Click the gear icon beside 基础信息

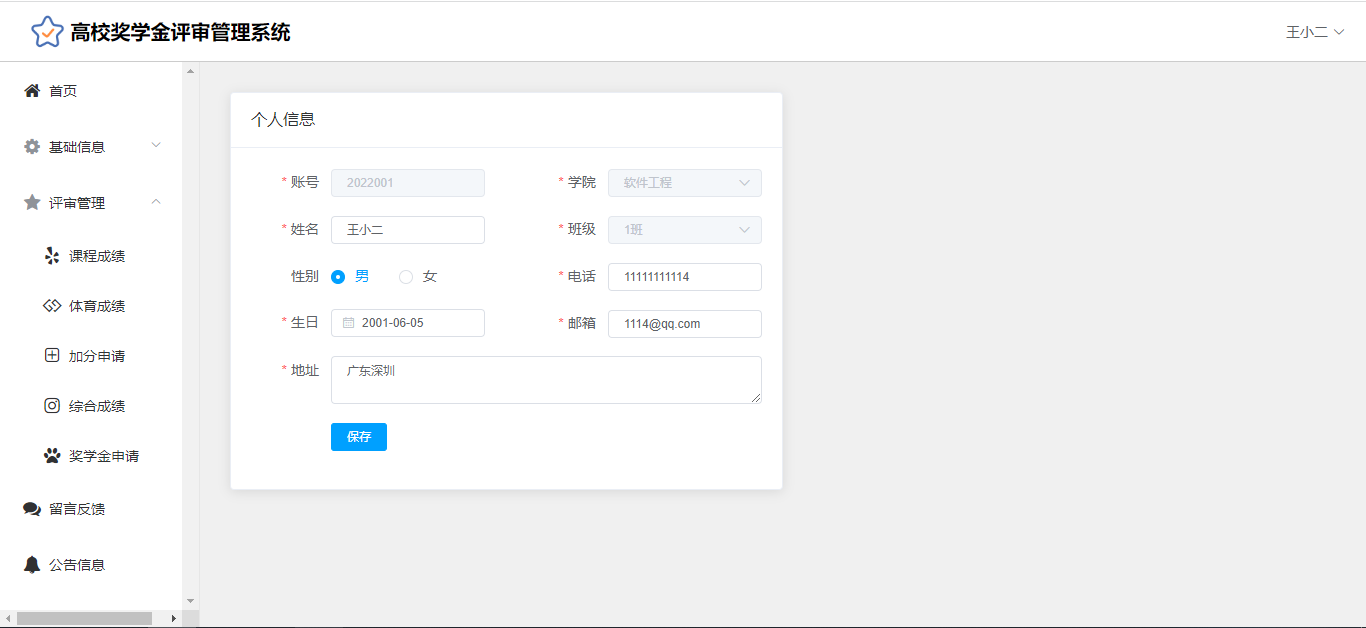coord(32,147)
